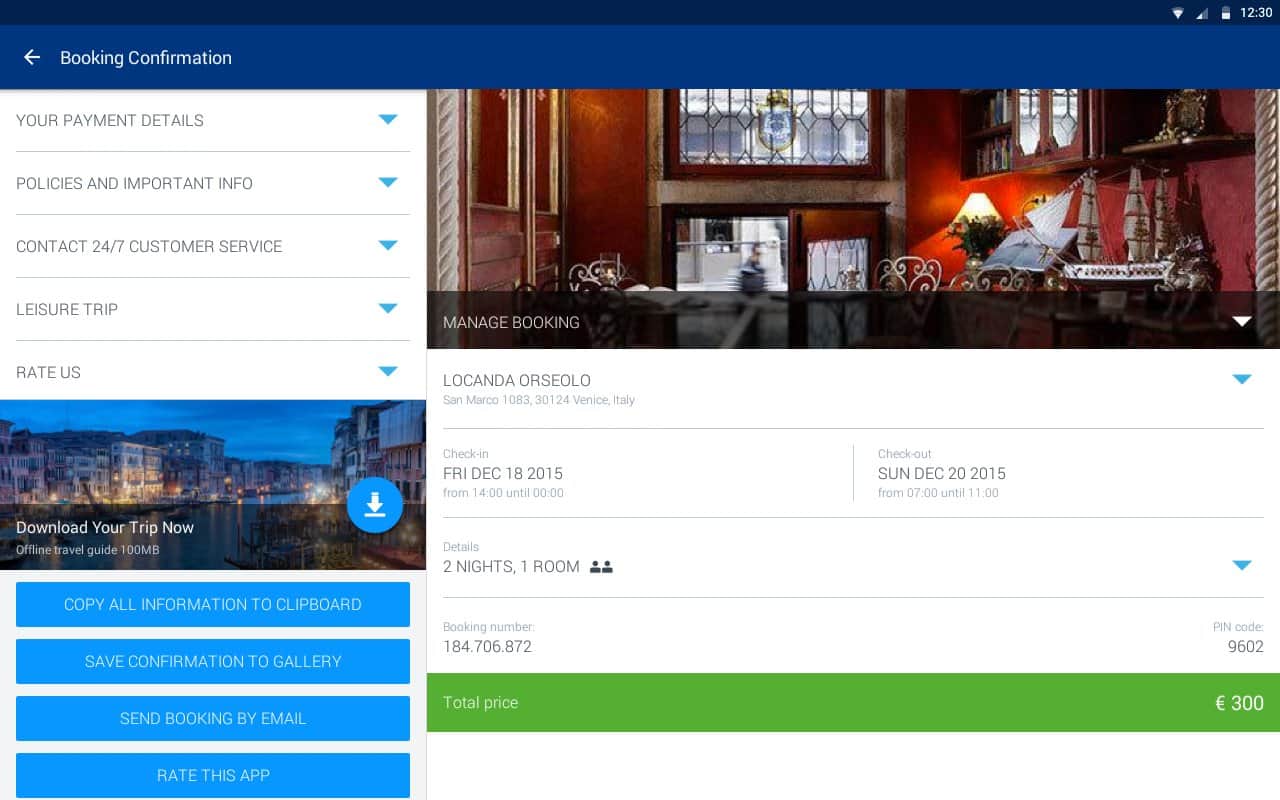Viewport: 1280px width, 800px height.
Task: Expand Locanda Orseolo hotel details
Action: 1241,380
